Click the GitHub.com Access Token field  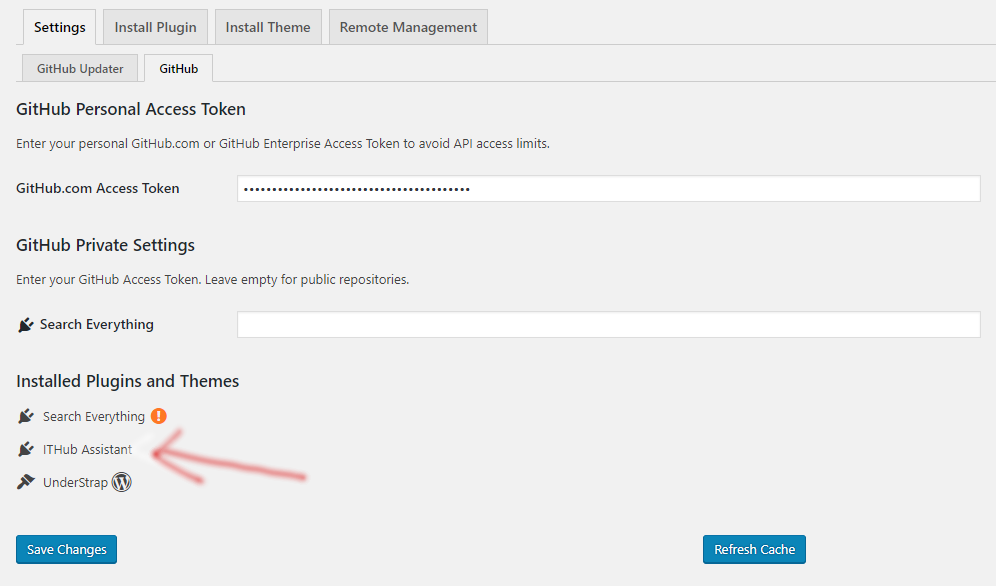pyautogui.click(x=609, y=189)
